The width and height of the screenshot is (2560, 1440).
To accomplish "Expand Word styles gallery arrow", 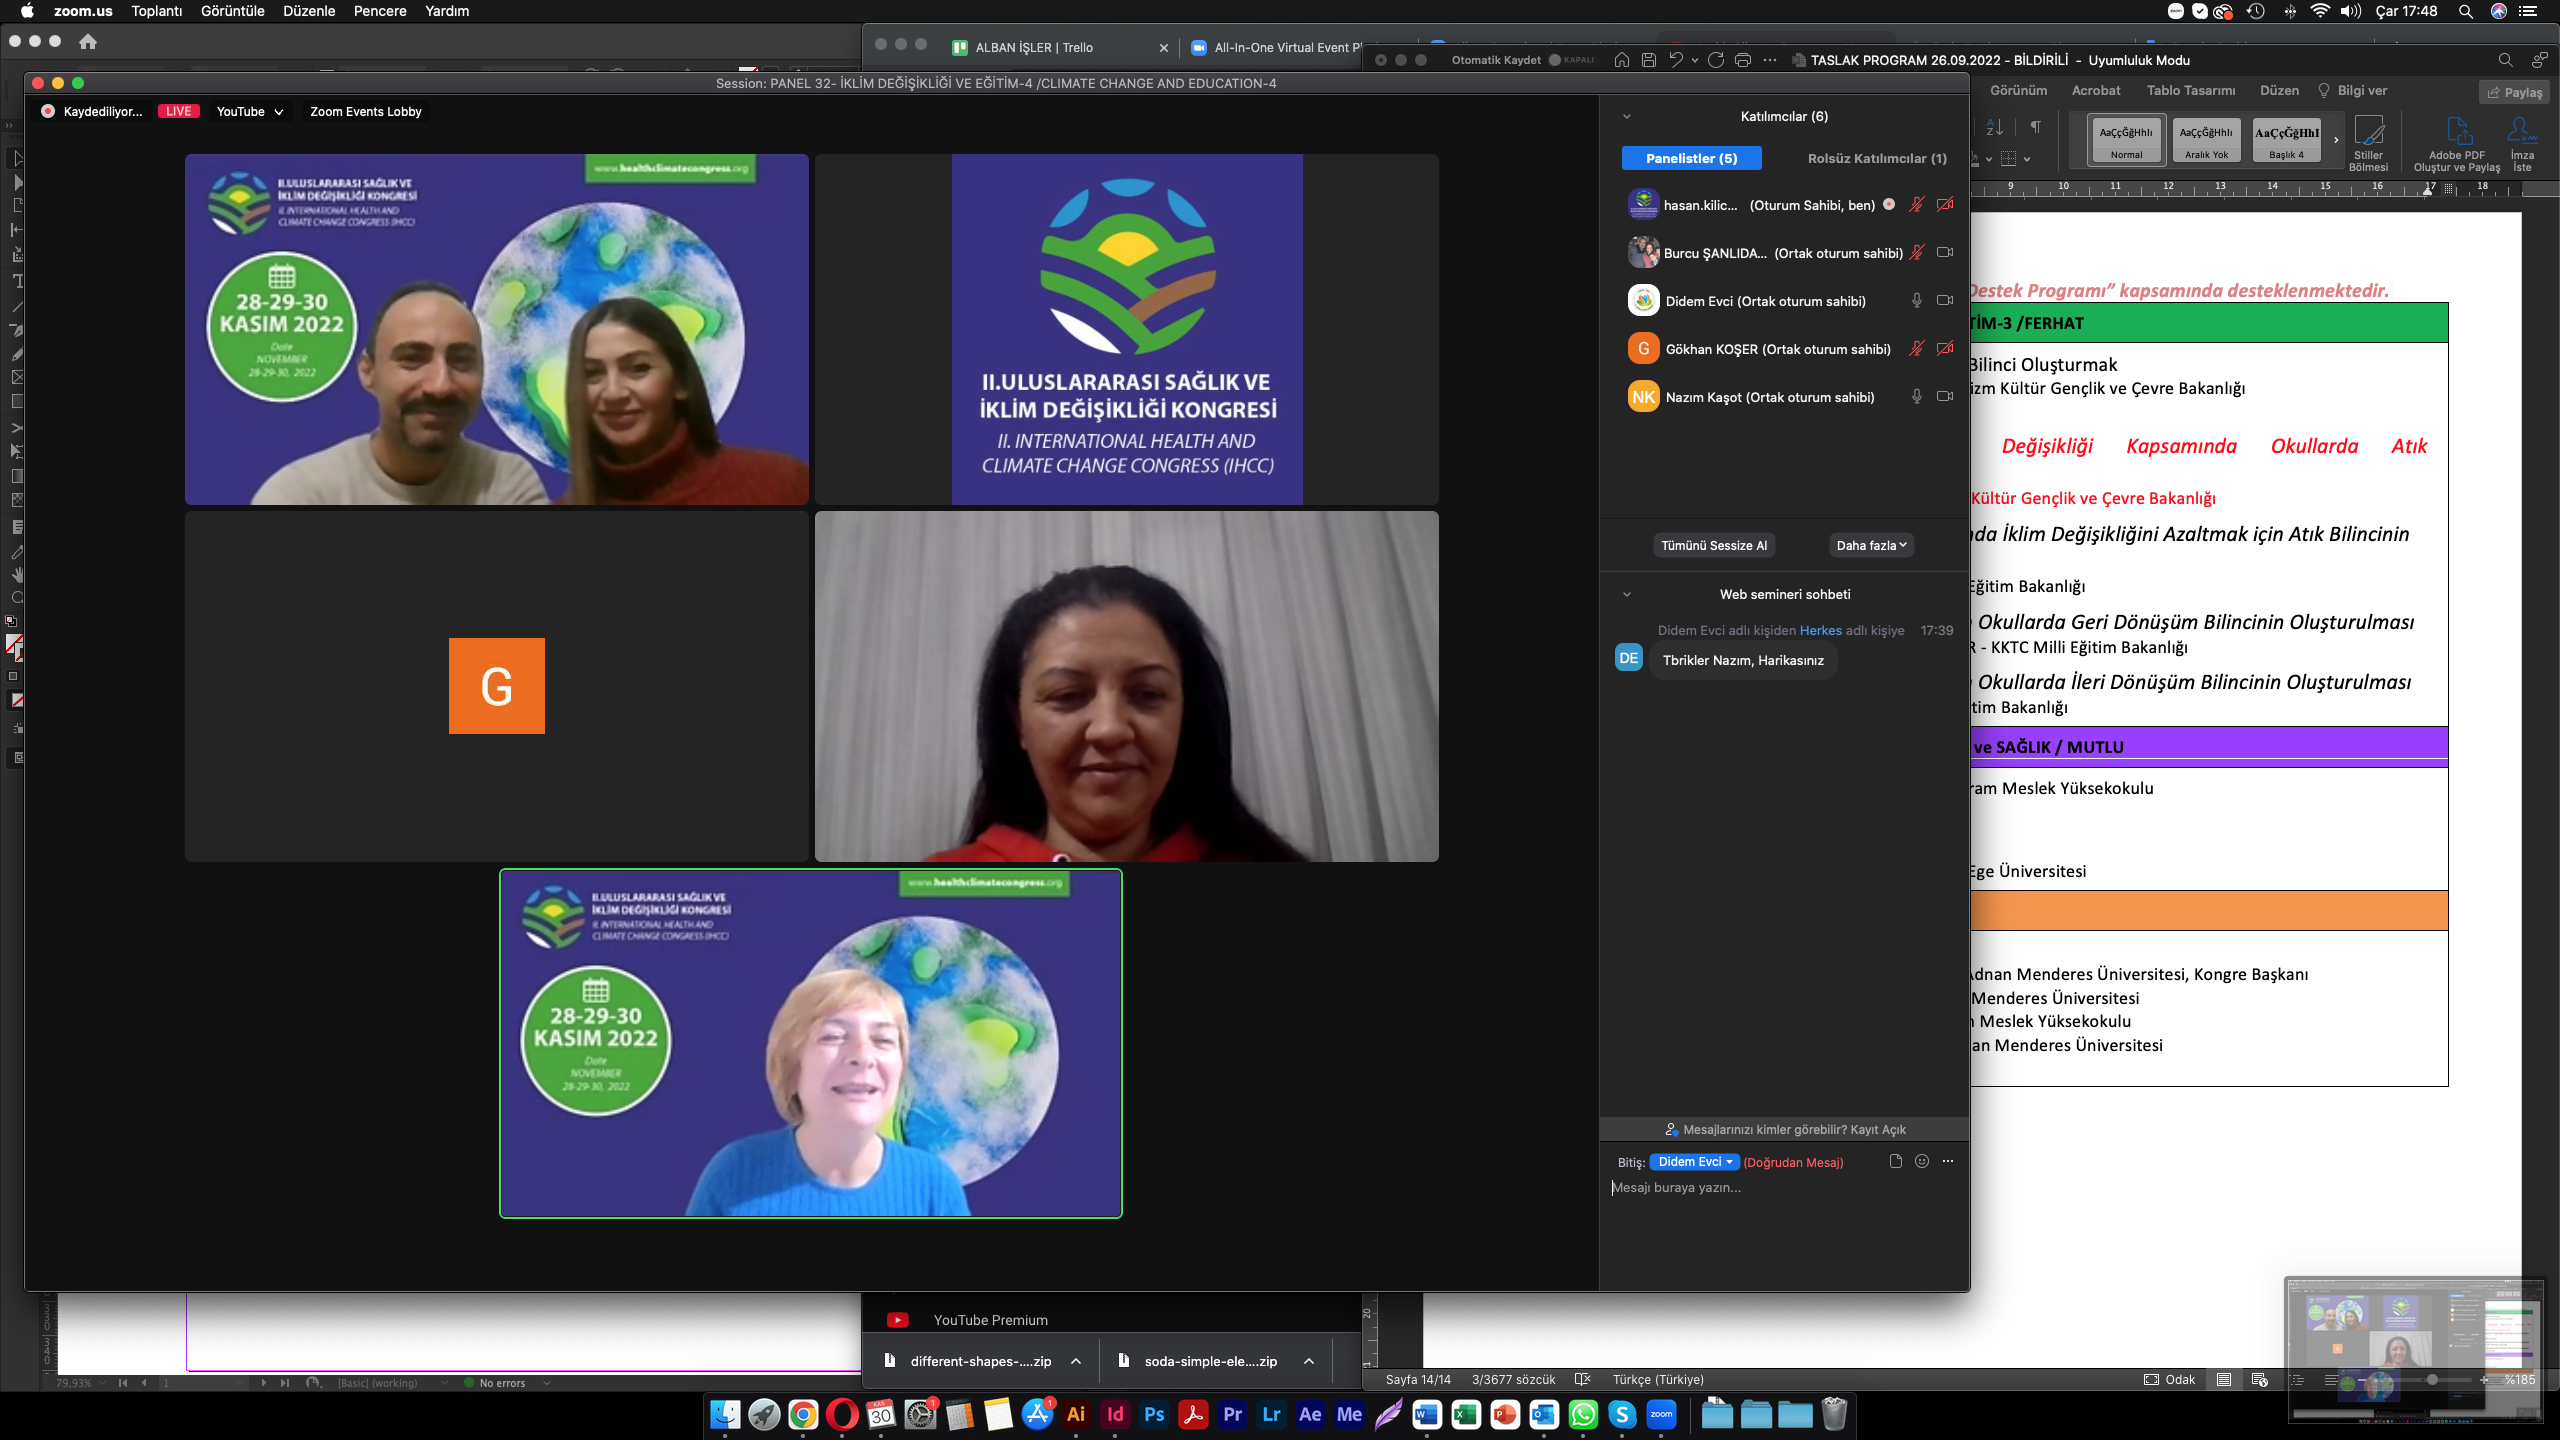I will click(2336, 140).
